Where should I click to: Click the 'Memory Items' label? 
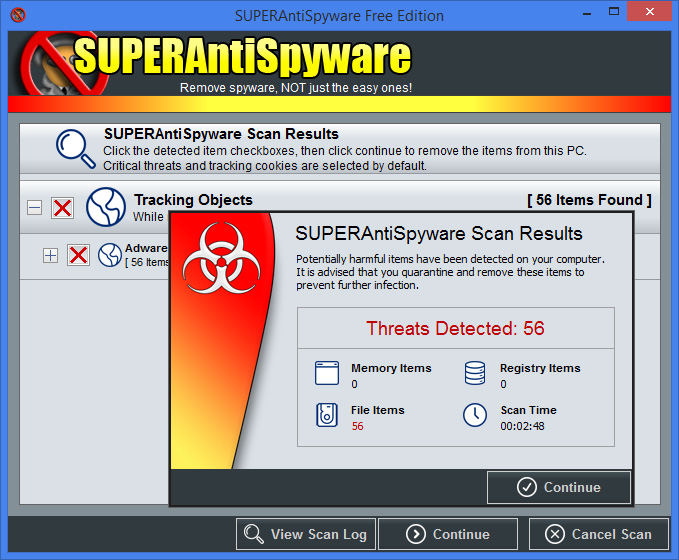391,368
